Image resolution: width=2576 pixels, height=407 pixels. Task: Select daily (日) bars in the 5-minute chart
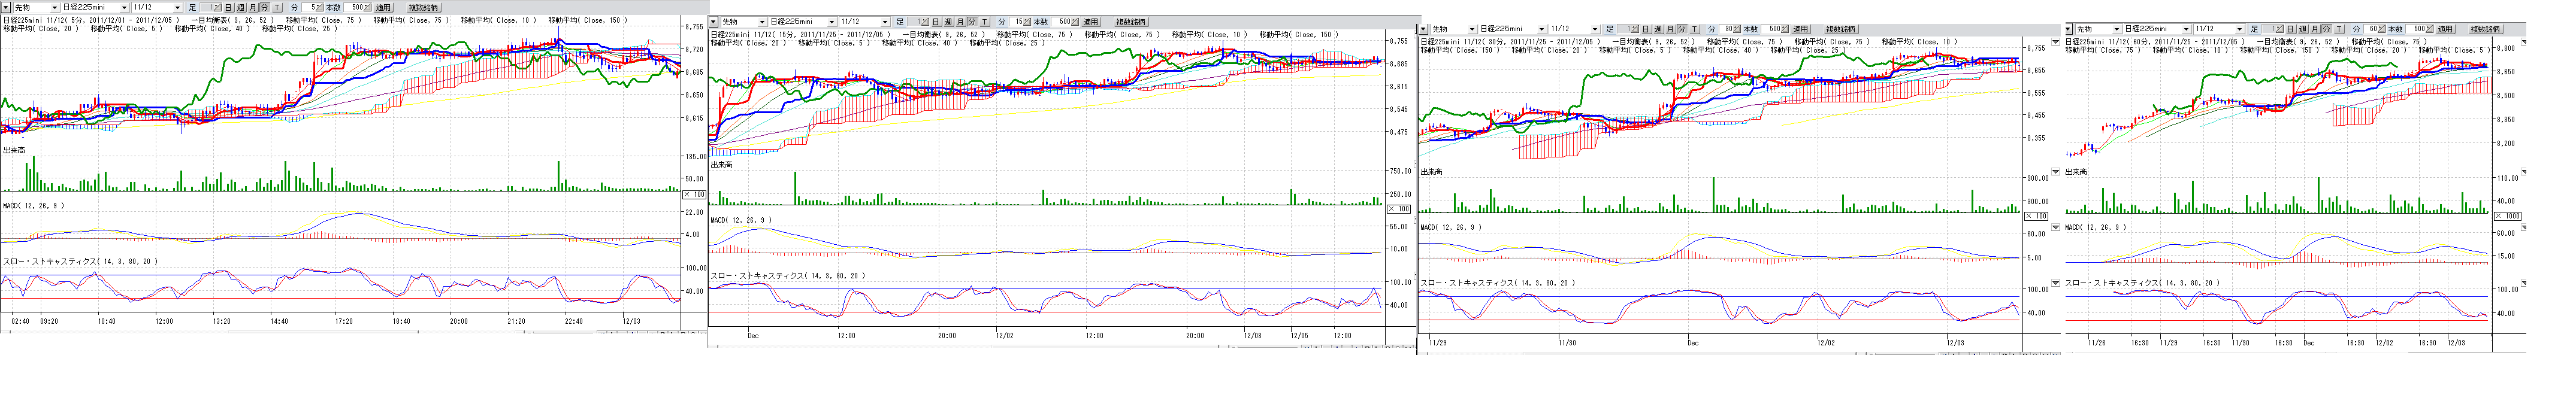(x=228, y=8)
